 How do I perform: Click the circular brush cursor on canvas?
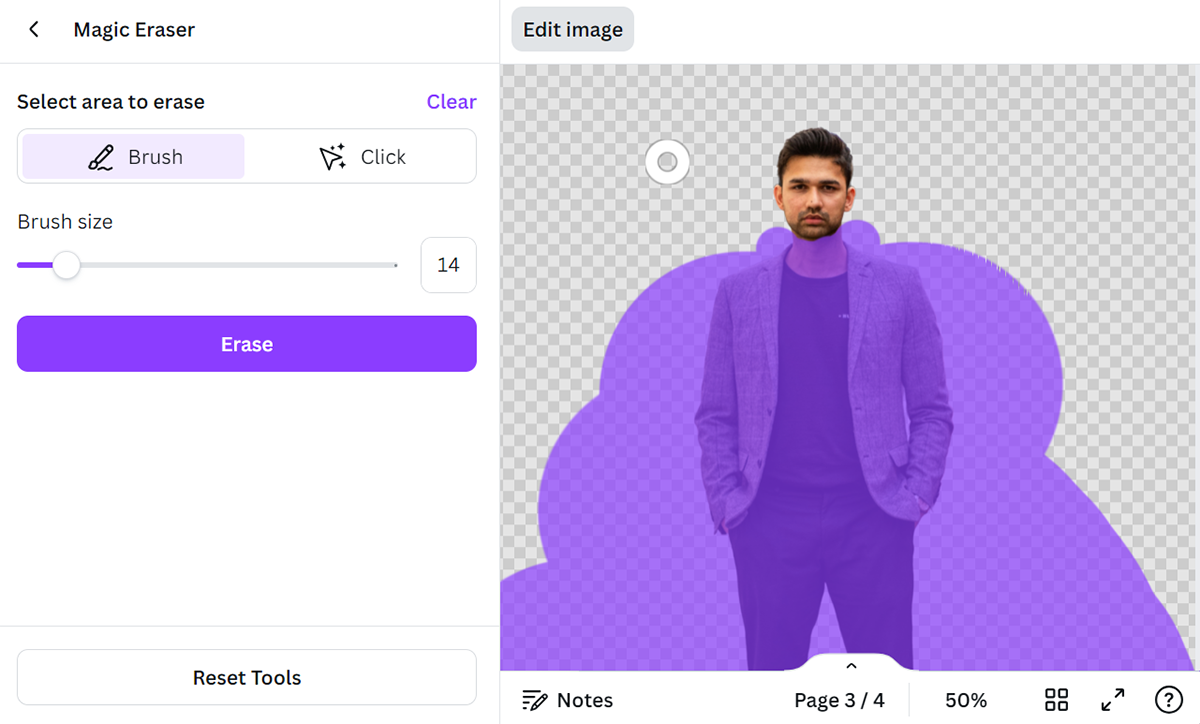(667, 162)
